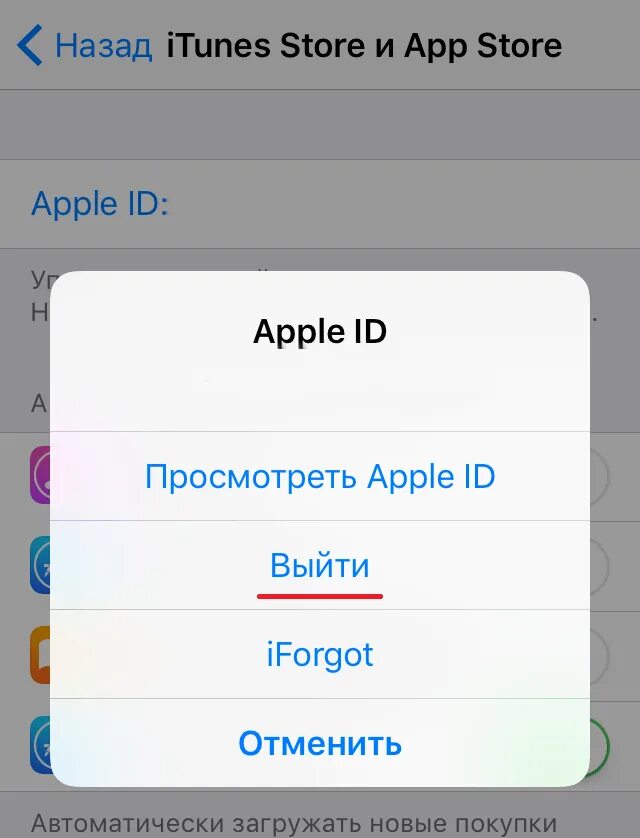Tap the Apple ID dialog title
Screen dimensions: 640x838
point(320,331)
